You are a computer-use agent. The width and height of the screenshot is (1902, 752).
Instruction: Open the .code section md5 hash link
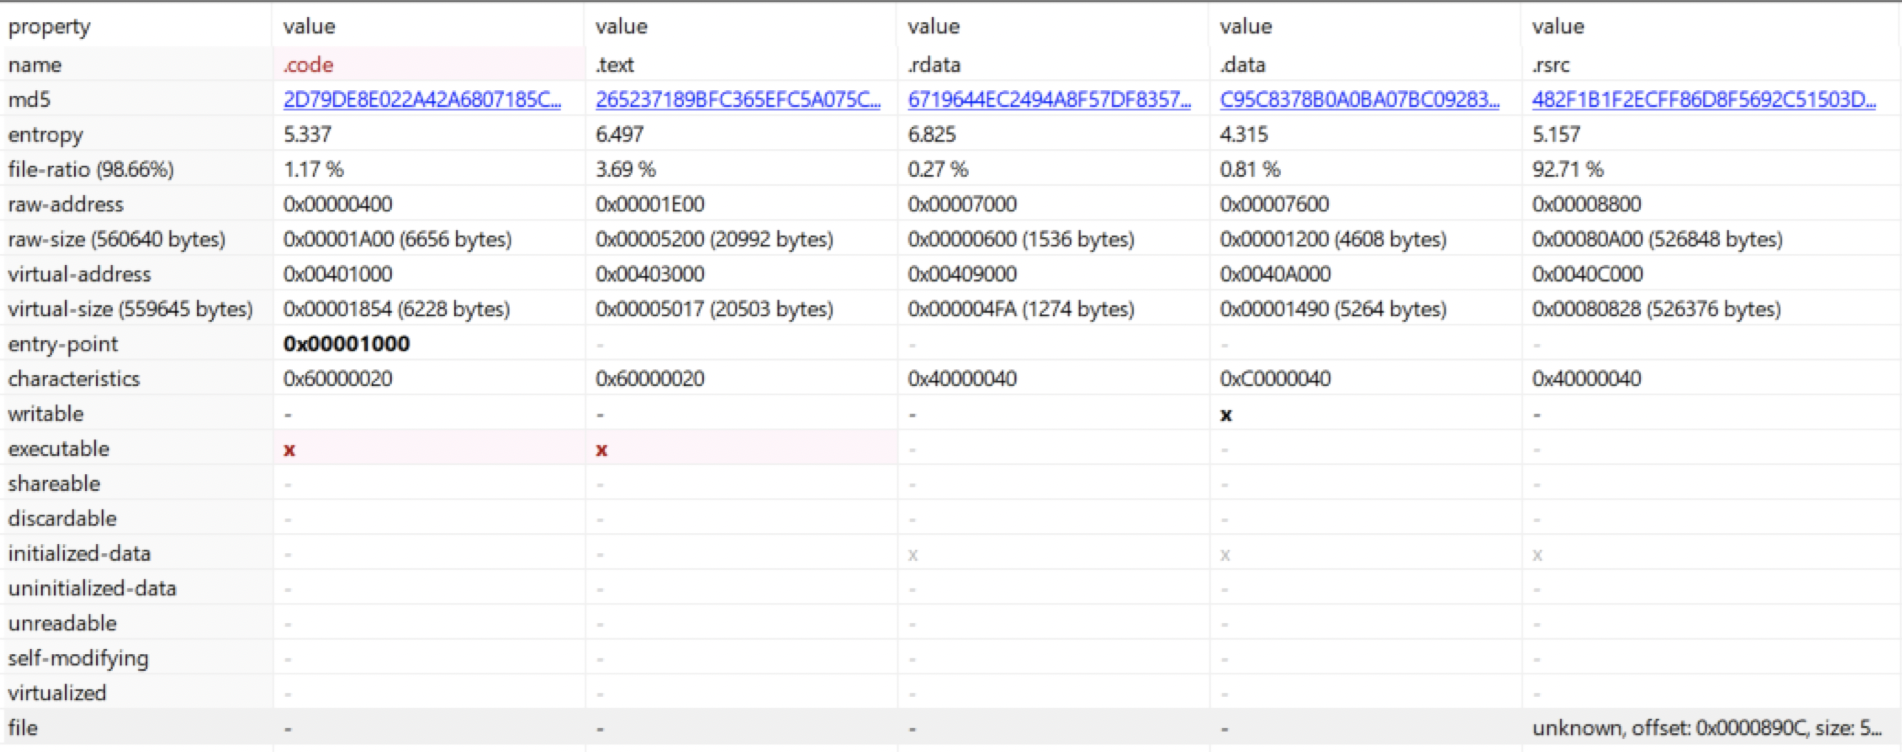[x=422, y=99]
